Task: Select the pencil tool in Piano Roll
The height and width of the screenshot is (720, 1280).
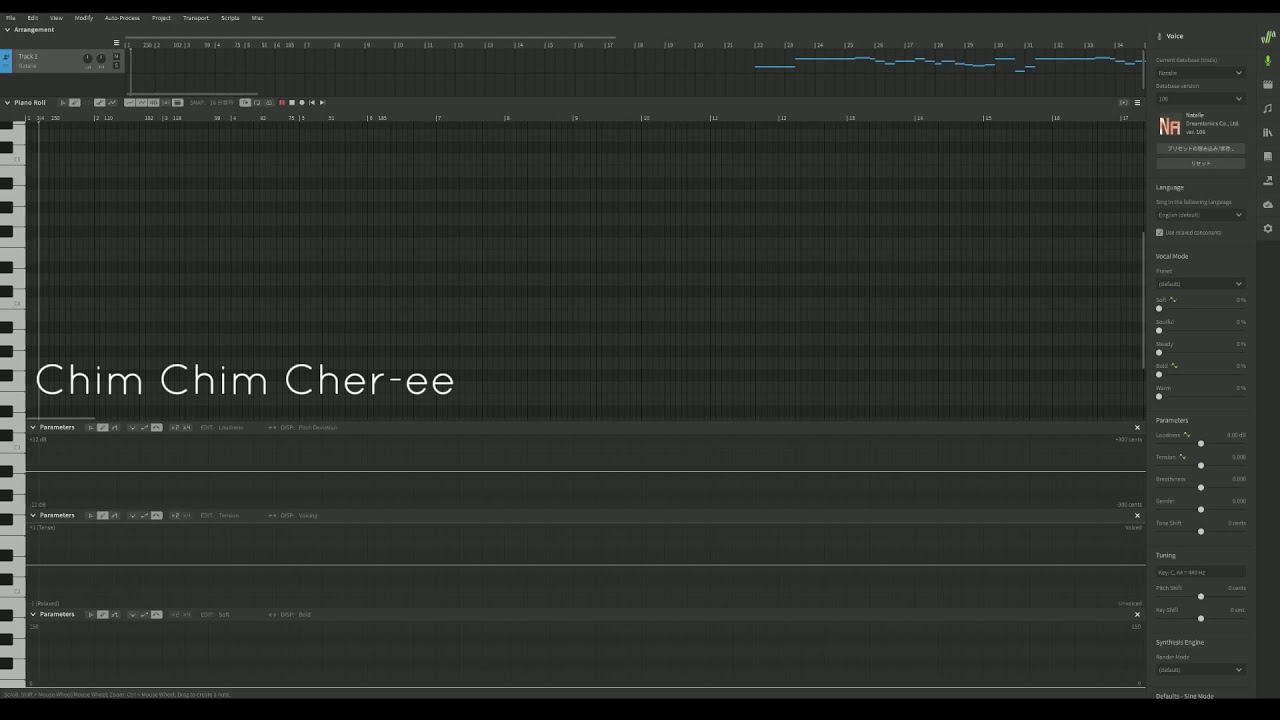Action: point(74,102)
